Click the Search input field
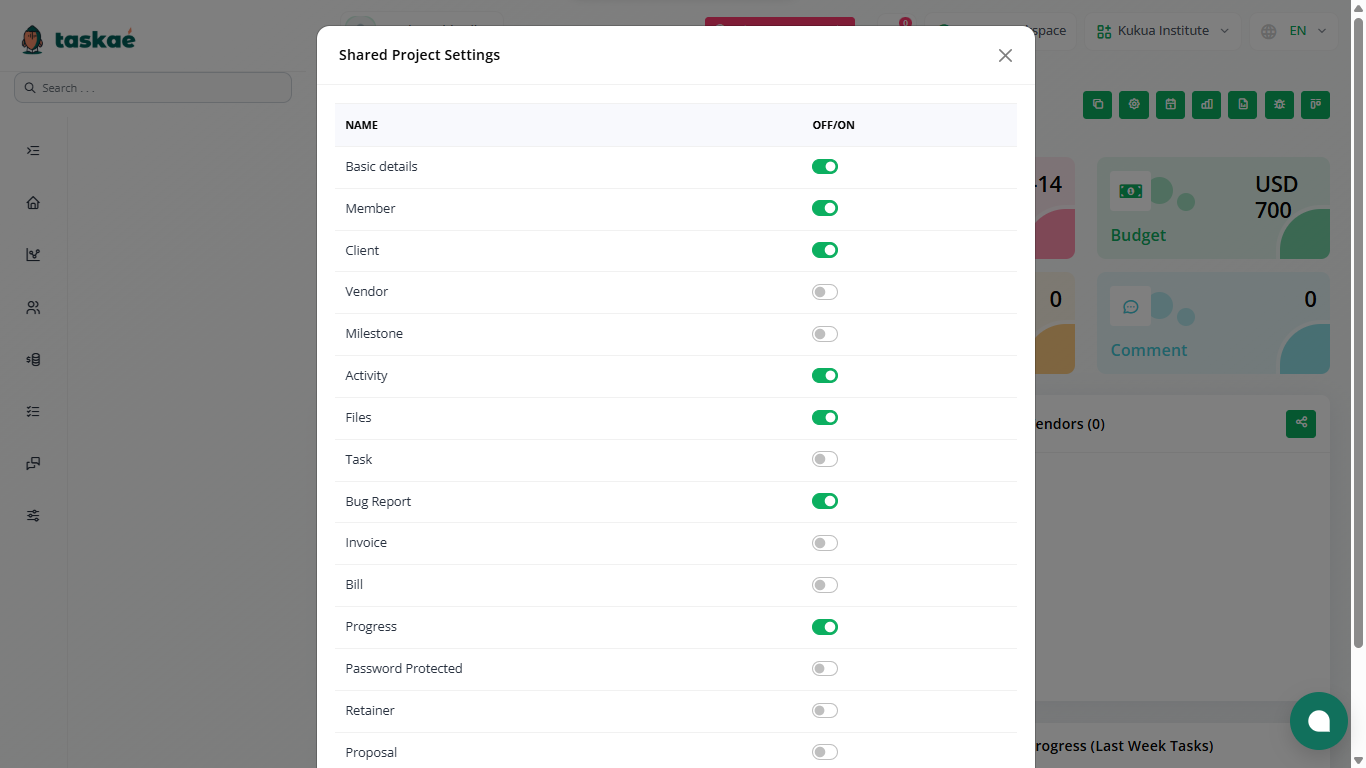The image size is (1366, 768). 153,88
